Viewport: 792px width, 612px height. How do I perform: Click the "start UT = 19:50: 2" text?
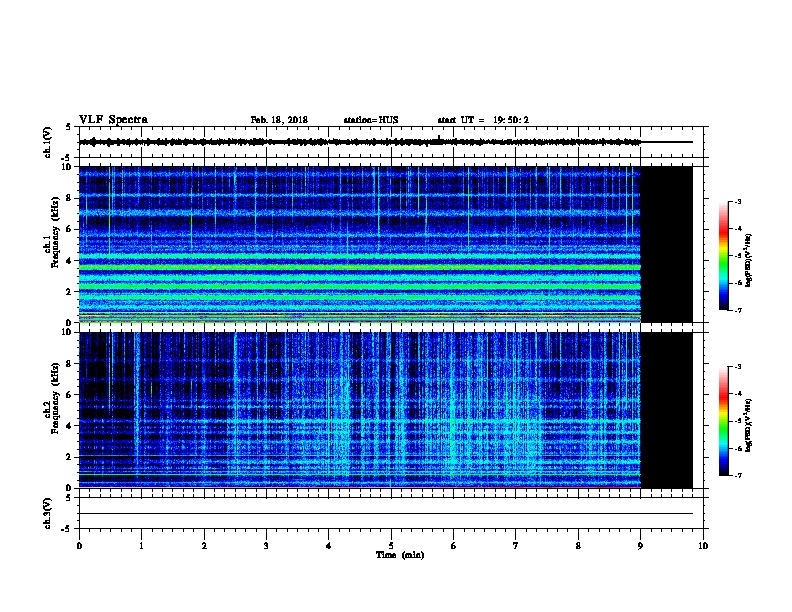tap(483, 120)
